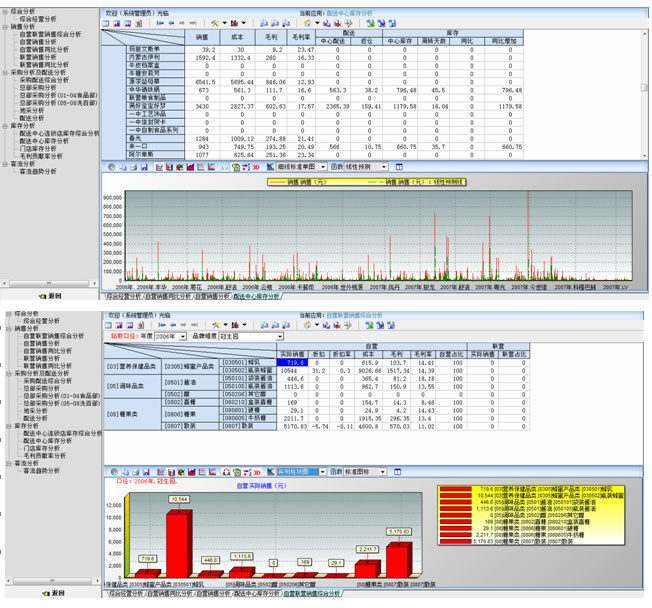Collapse the 销售分析 tree node in upper sidebar
The height and width of the screenshot is (608, 652).
pos(6,25)
